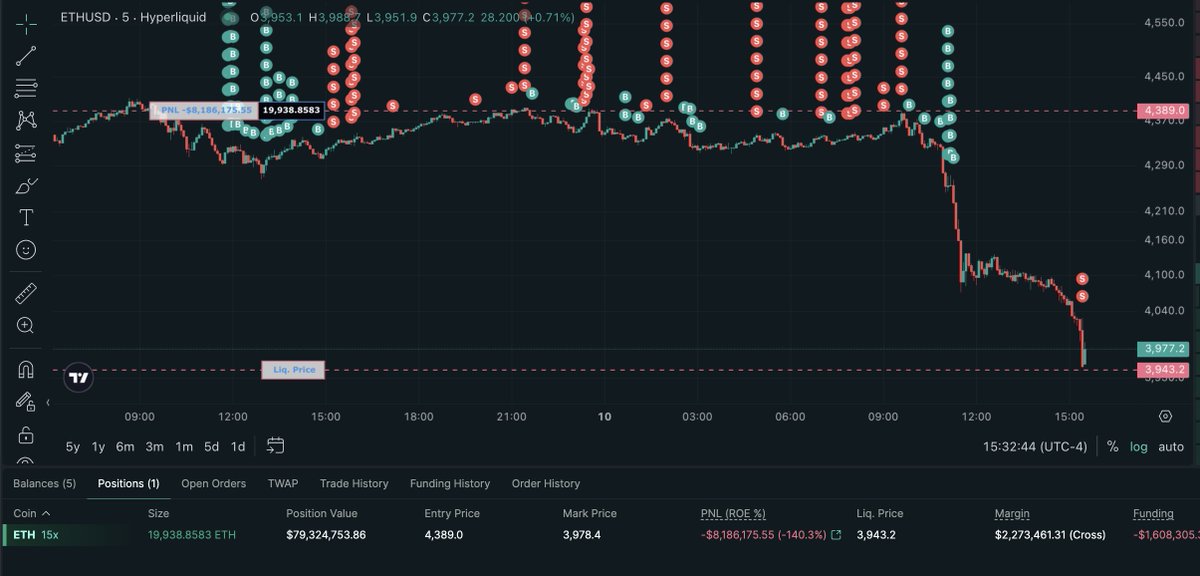Toggle the magnet snap mode
This screenshot has width=1200, height=576.
click(x=26, y=369)
